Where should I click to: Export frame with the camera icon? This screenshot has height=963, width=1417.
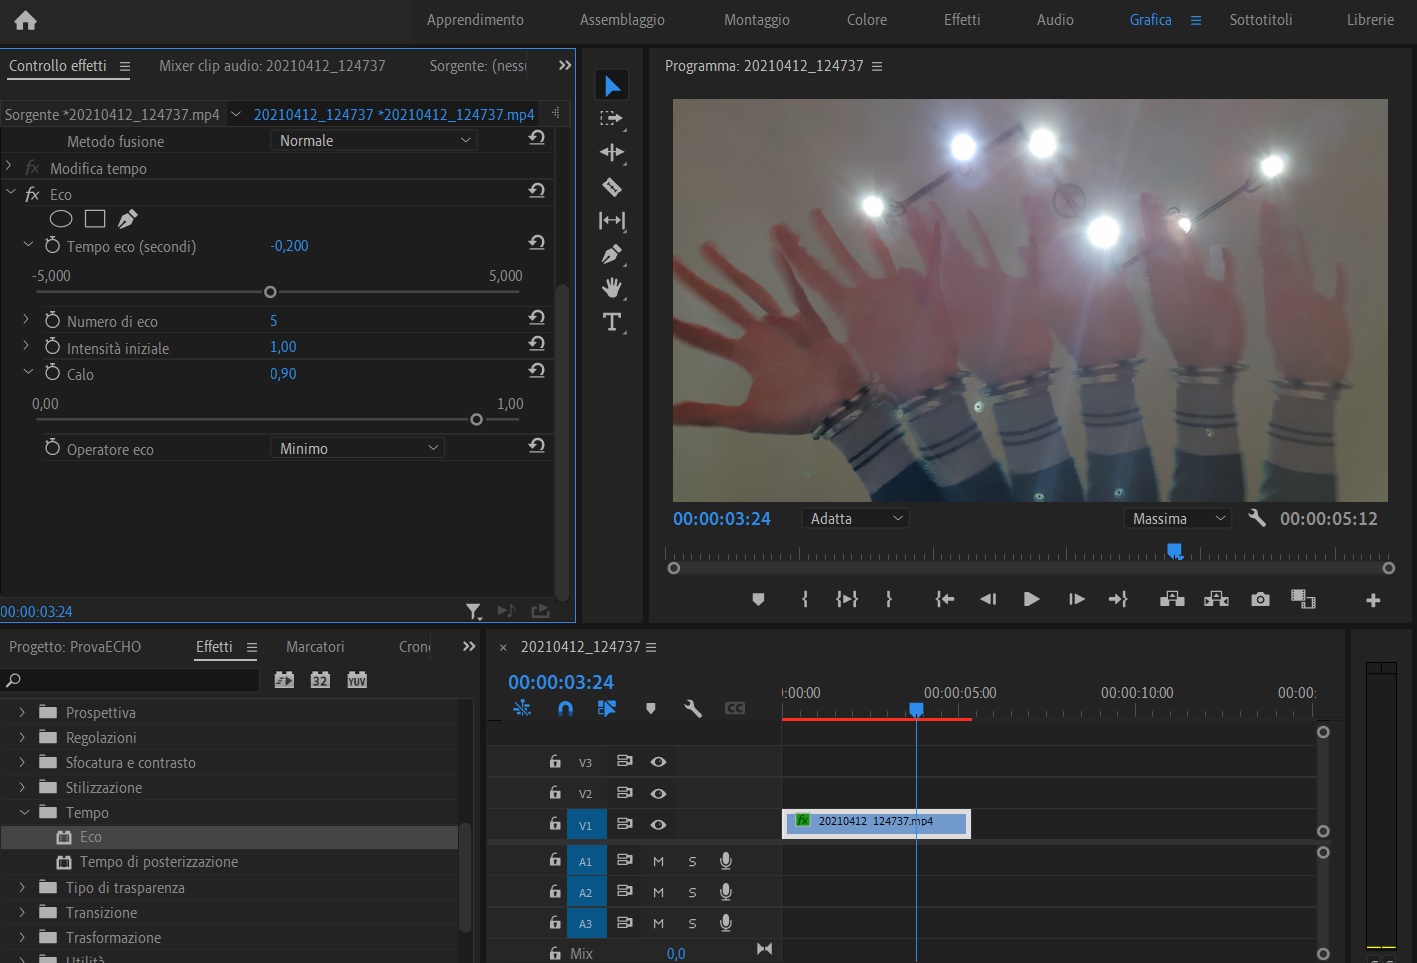pos(1260,599)
